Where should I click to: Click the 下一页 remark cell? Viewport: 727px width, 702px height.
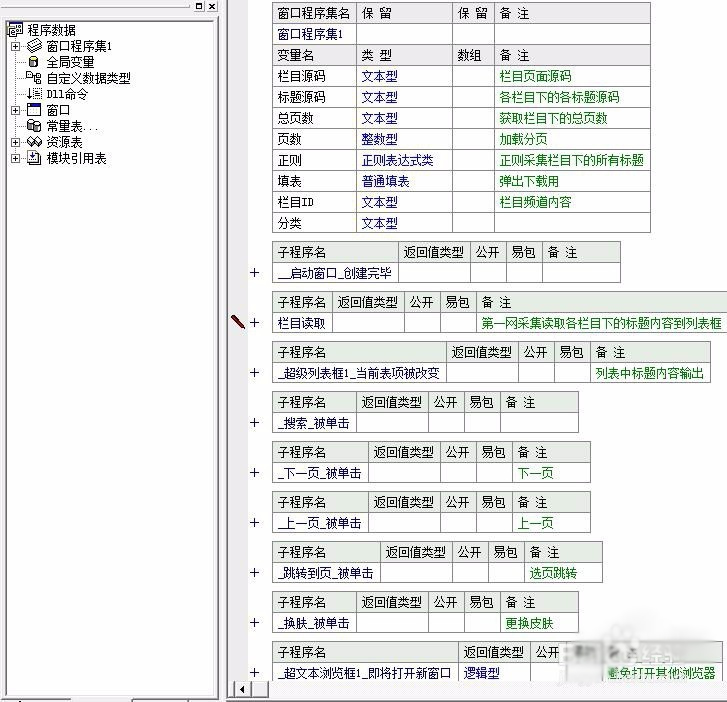click(551, 473)
